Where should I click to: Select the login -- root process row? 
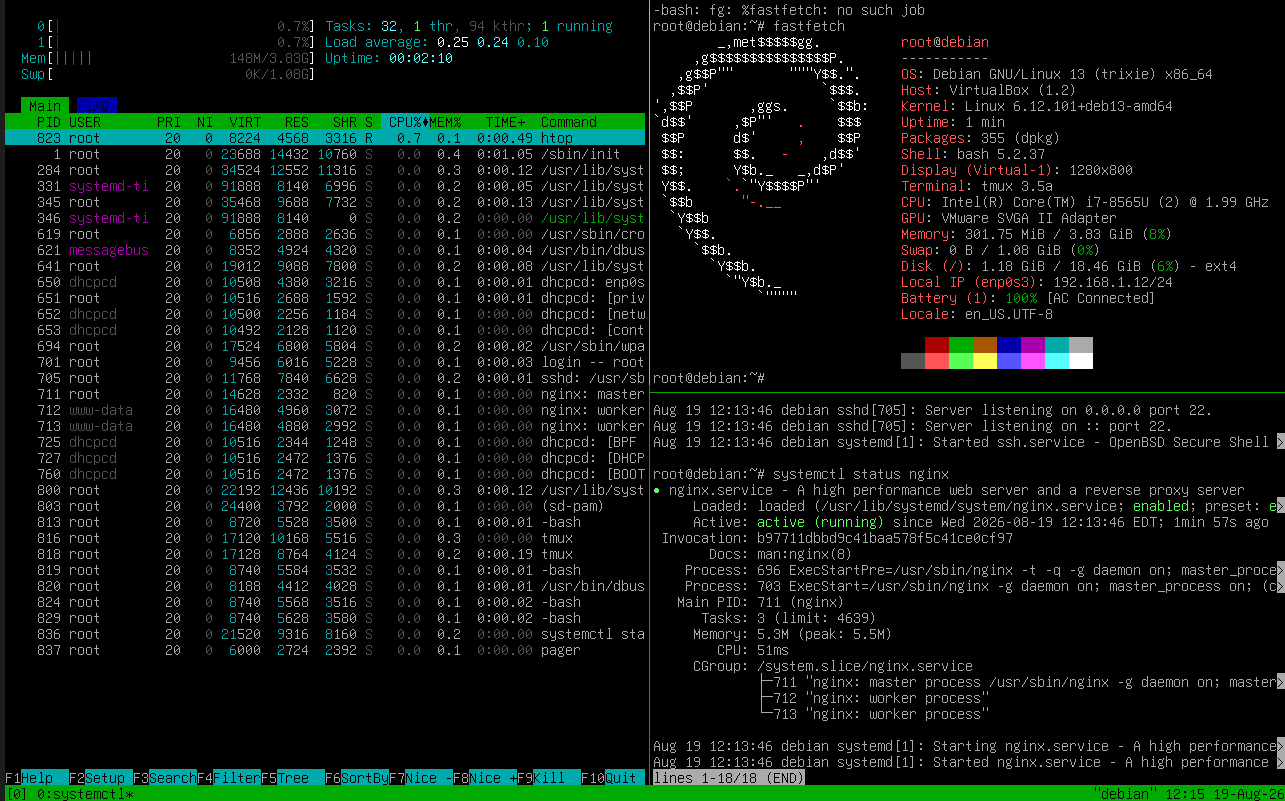[325, 362]
